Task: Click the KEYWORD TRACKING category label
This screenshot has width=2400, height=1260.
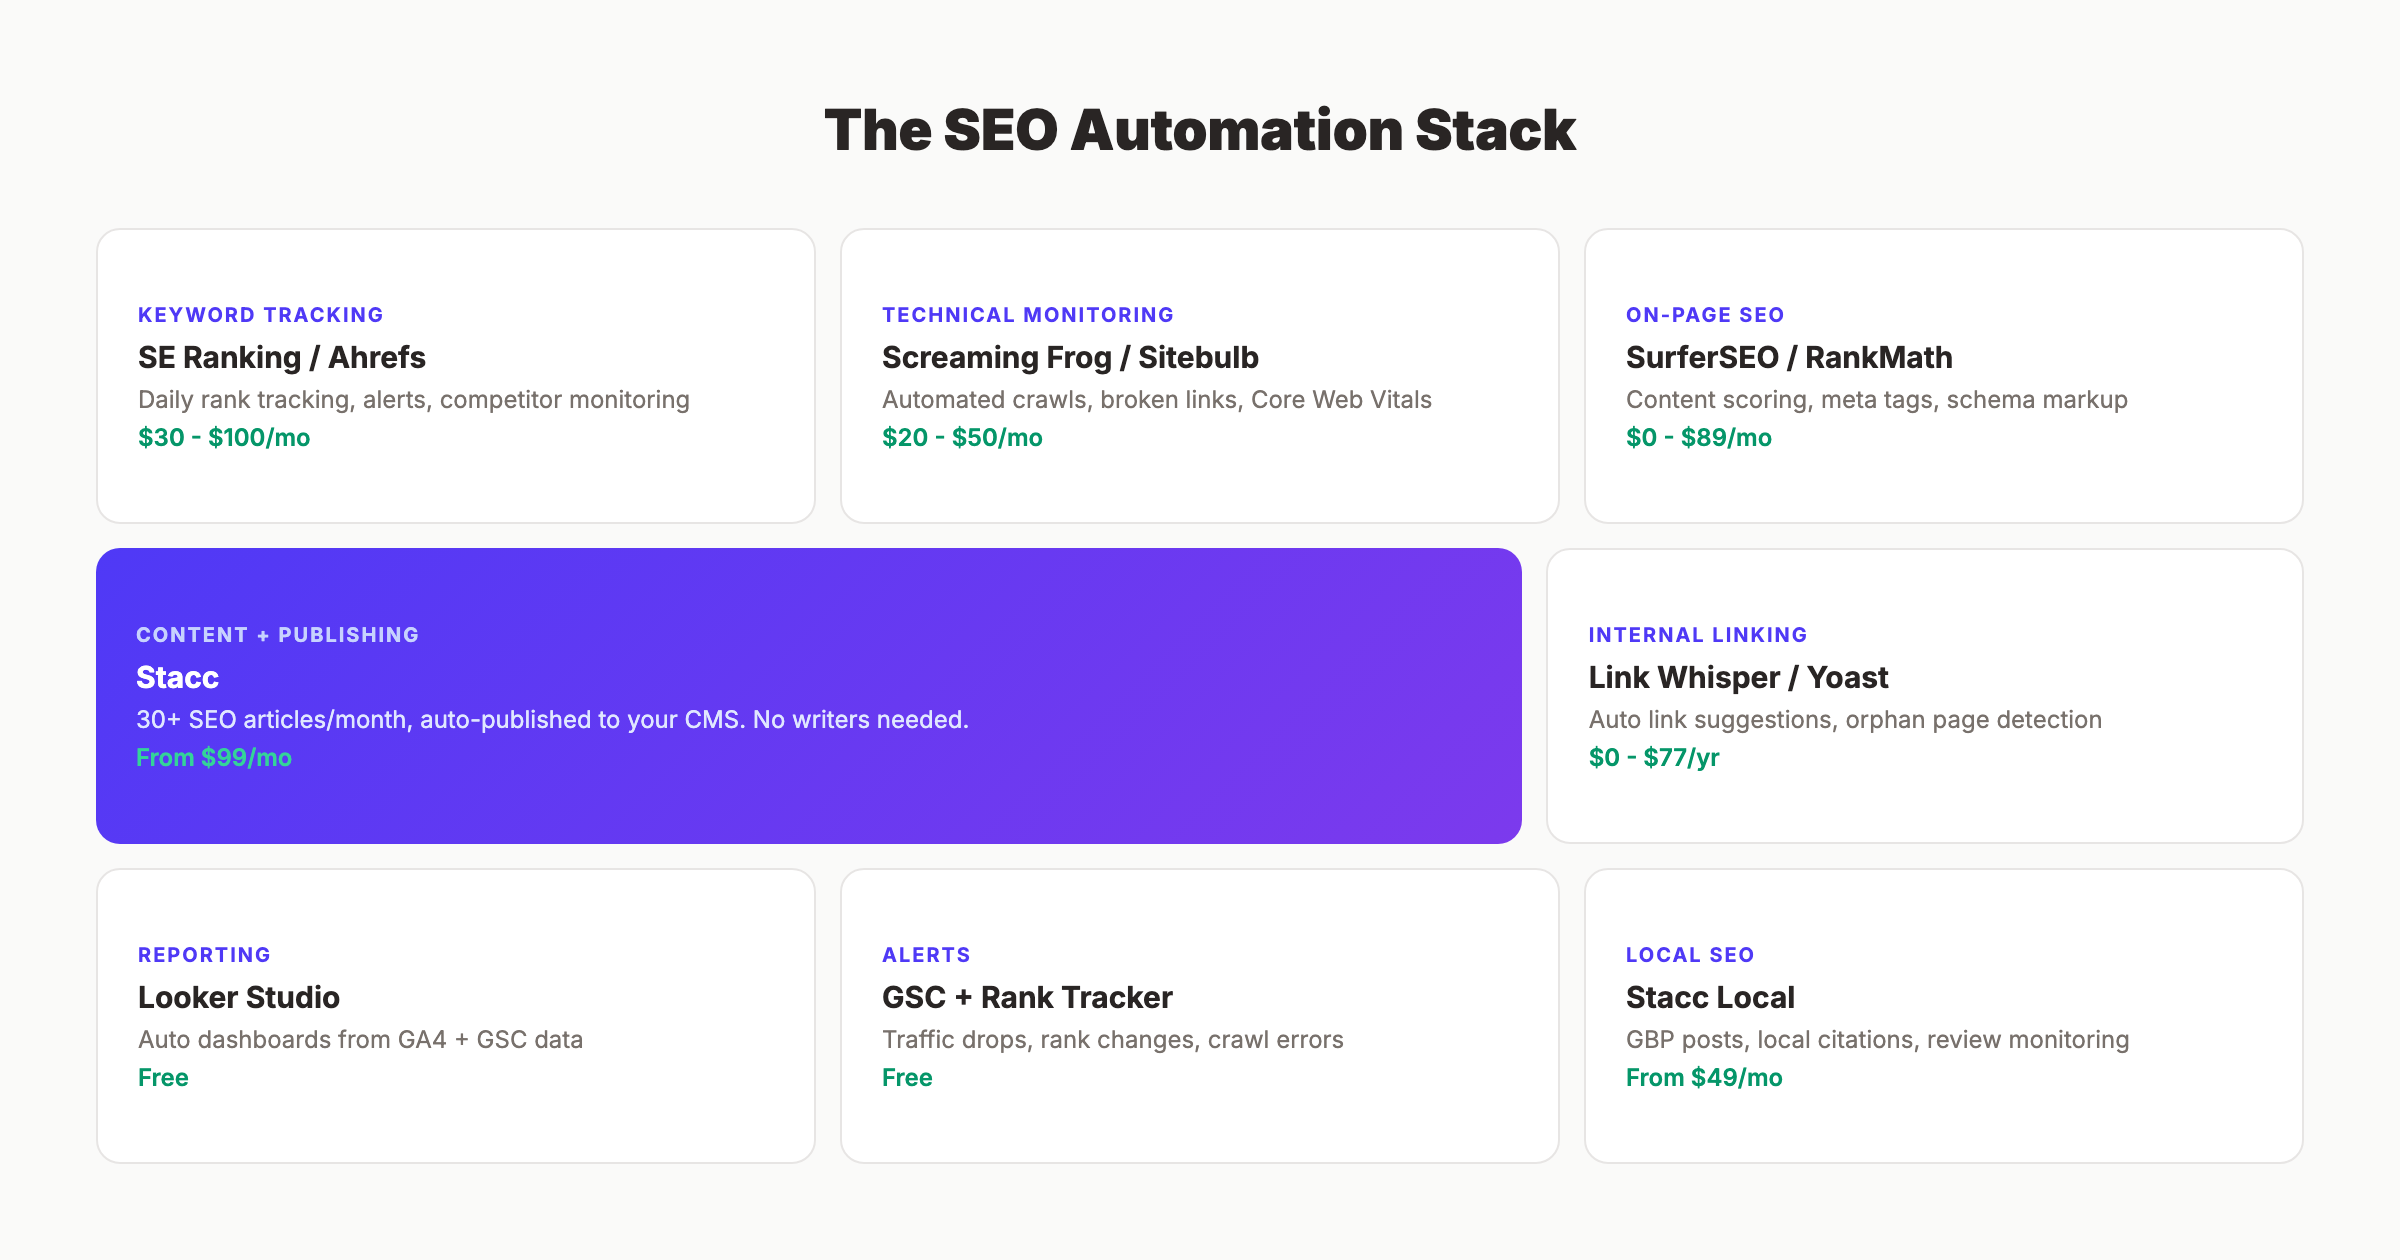Action: coord(260,314)
